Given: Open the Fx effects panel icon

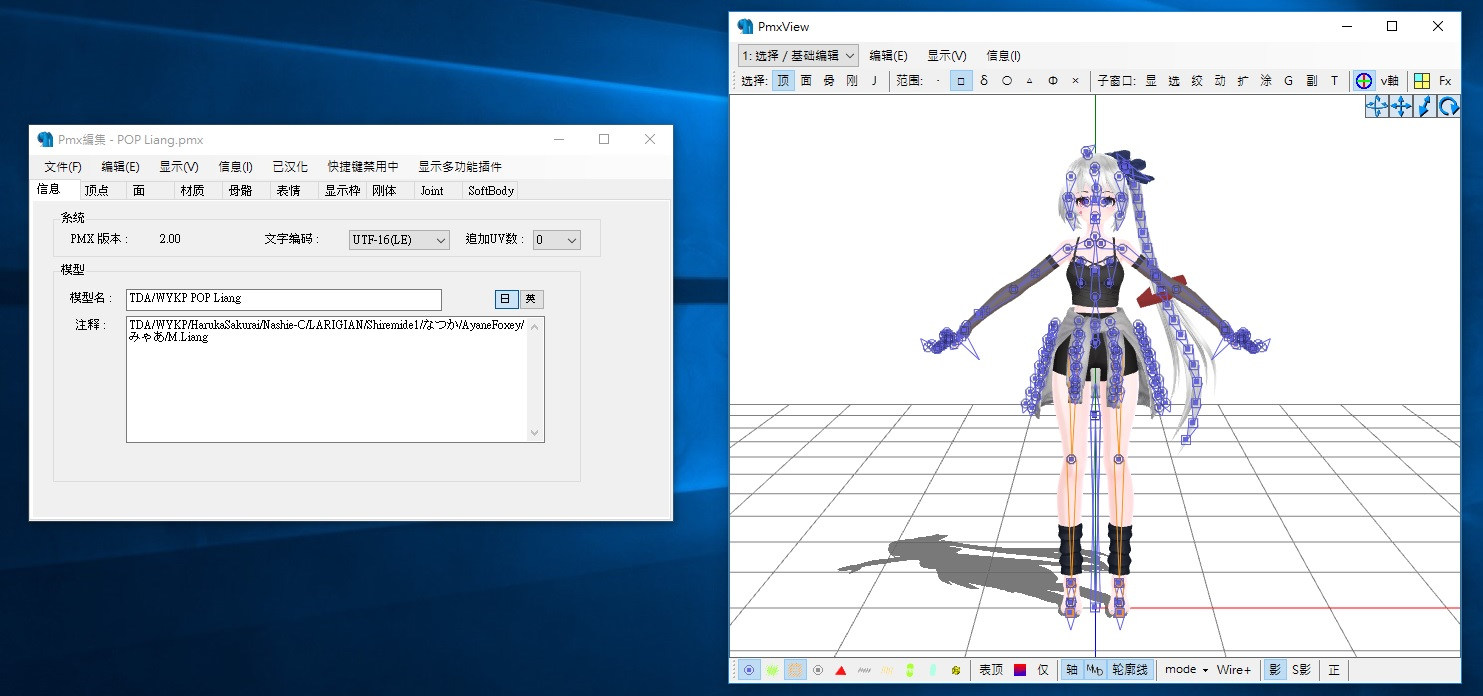Looking at the screenshot, I should [x=1447, y=80].
